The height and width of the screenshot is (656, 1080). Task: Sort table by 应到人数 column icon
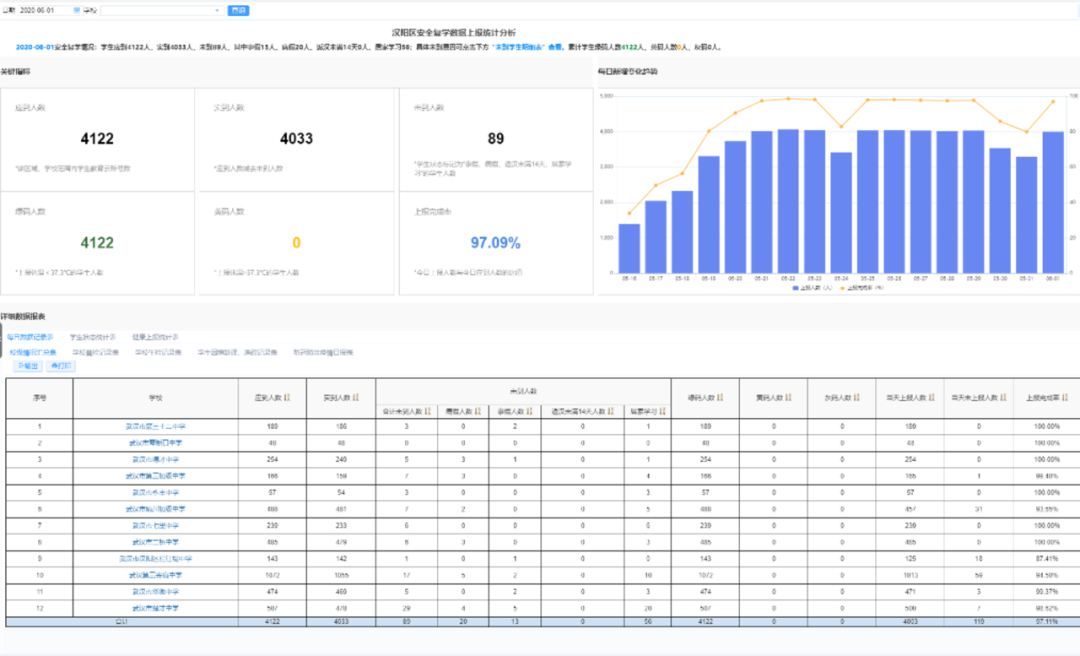(x=288, y=398)
